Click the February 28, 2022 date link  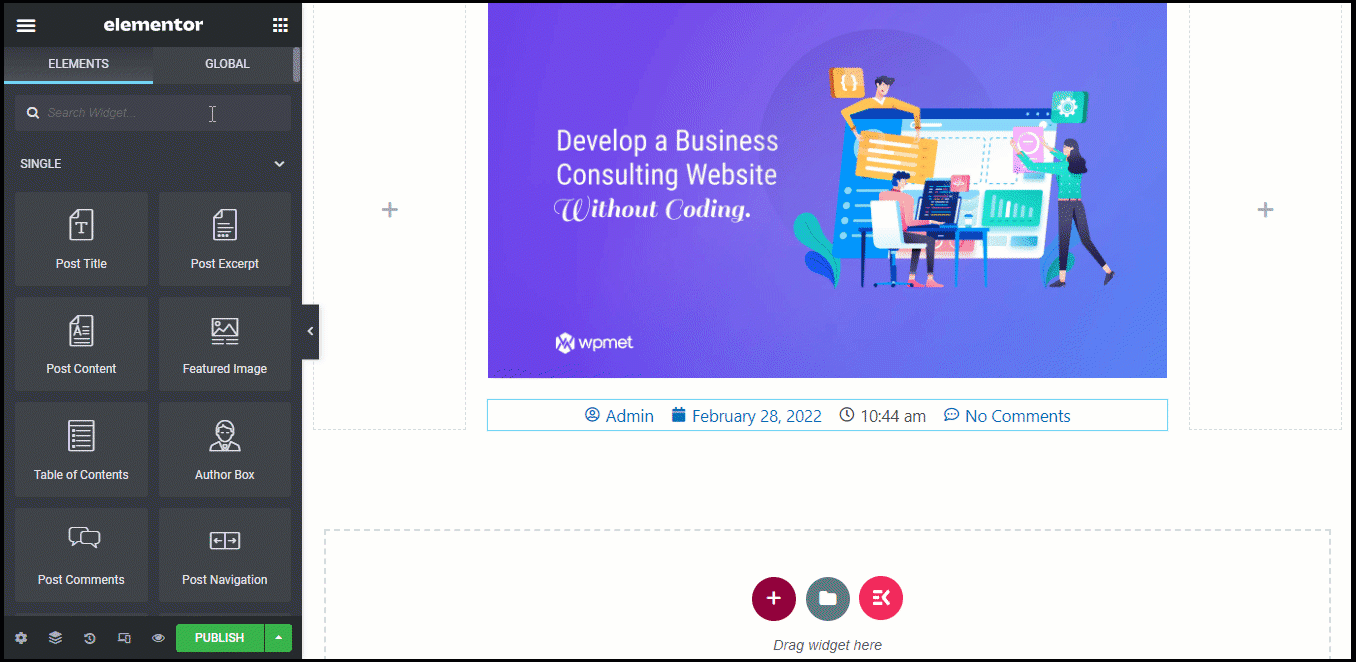click(746, 416)
